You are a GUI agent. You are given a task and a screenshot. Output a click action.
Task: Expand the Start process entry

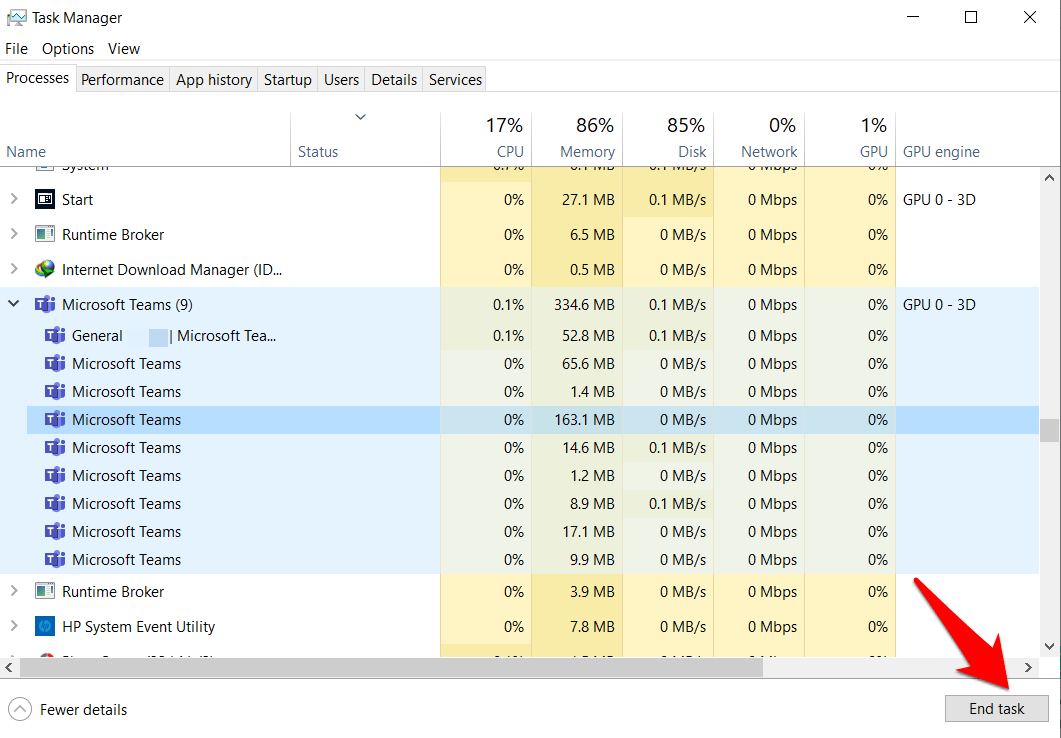(14, 199)
